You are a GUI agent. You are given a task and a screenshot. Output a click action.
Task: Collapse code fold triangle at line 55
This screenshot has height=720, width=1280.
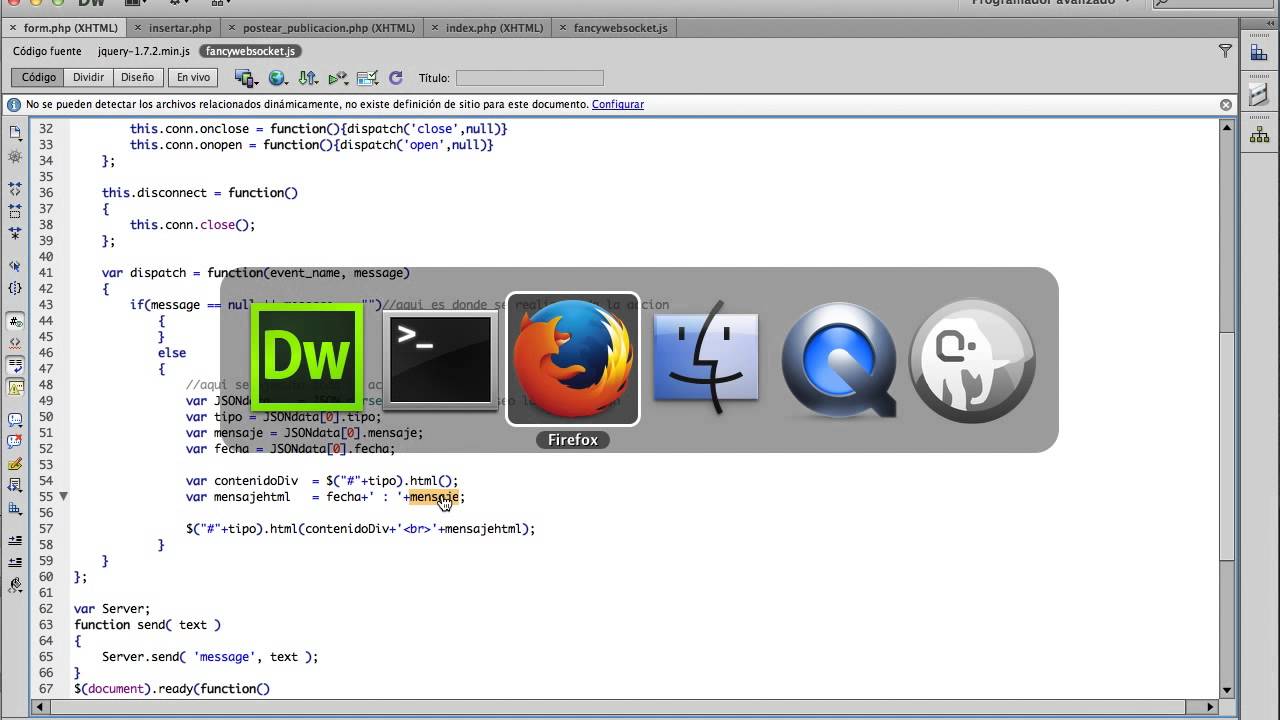(63, 496)
